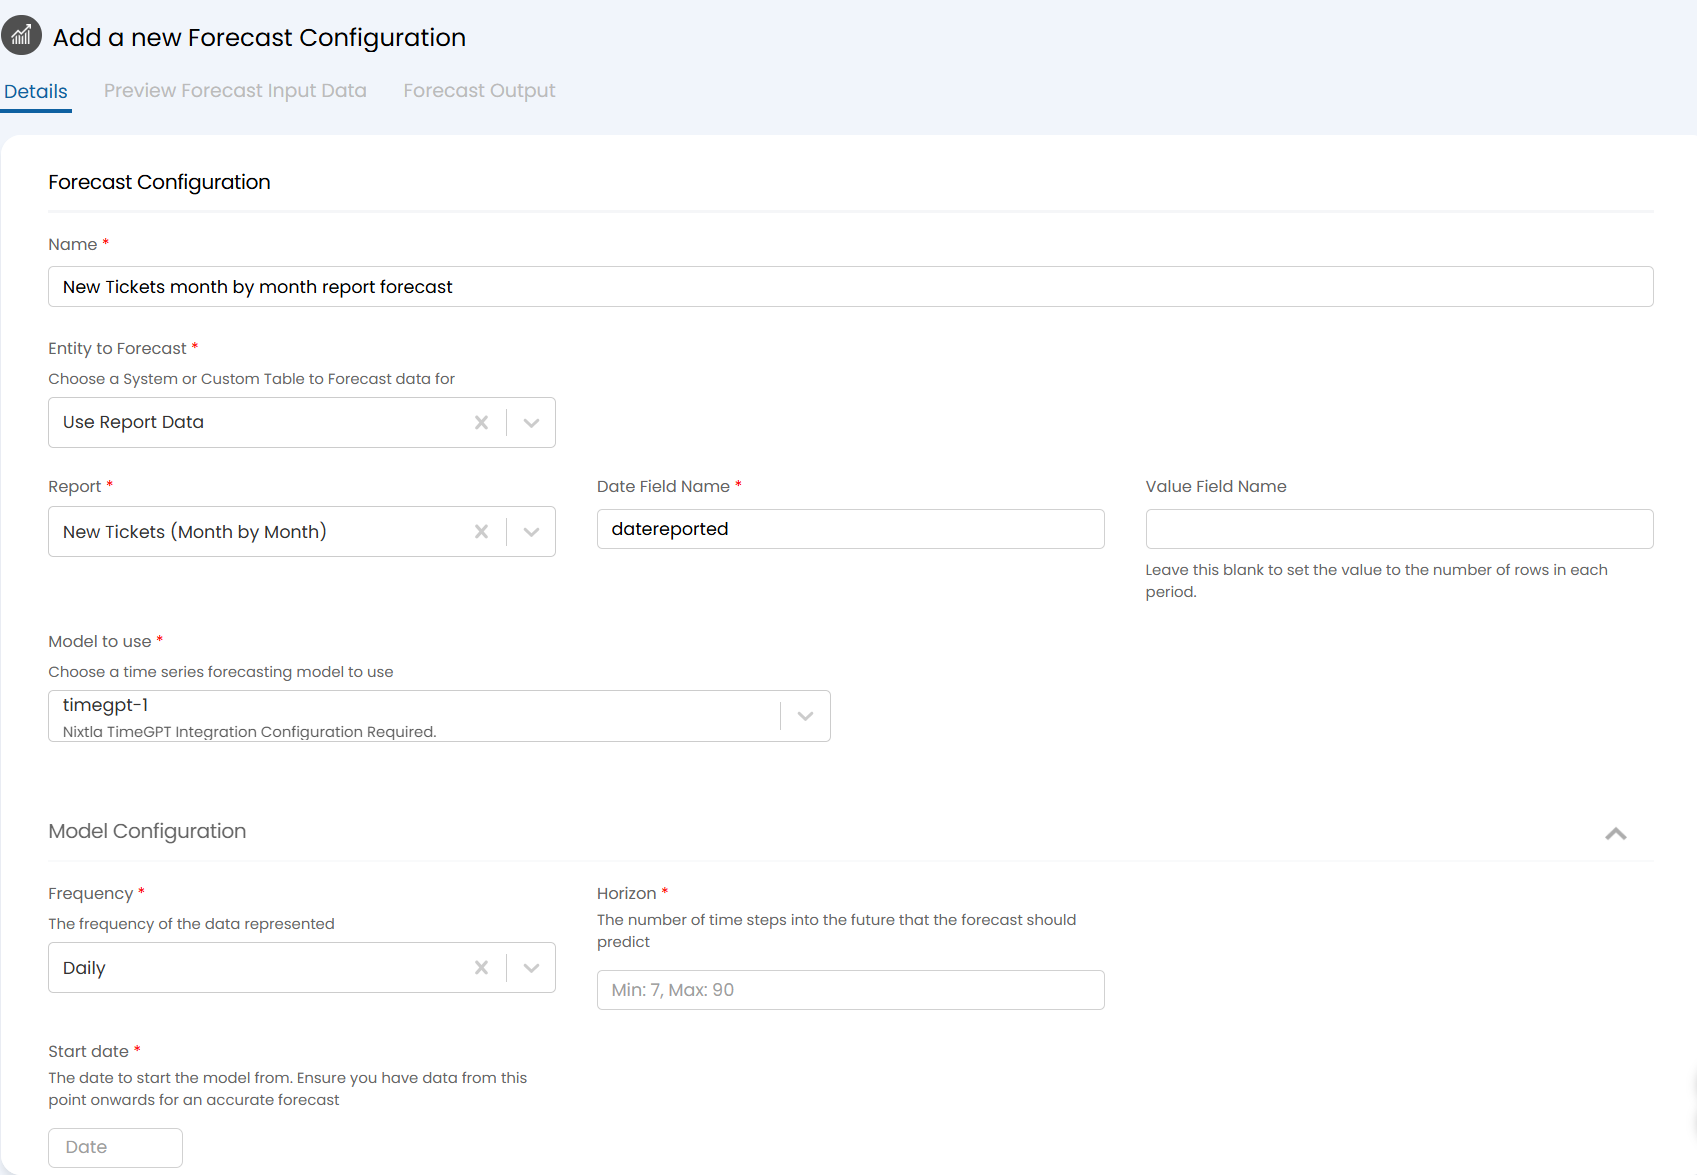
Task: Clear the selected Report value
Action: (x=481, y=532)
